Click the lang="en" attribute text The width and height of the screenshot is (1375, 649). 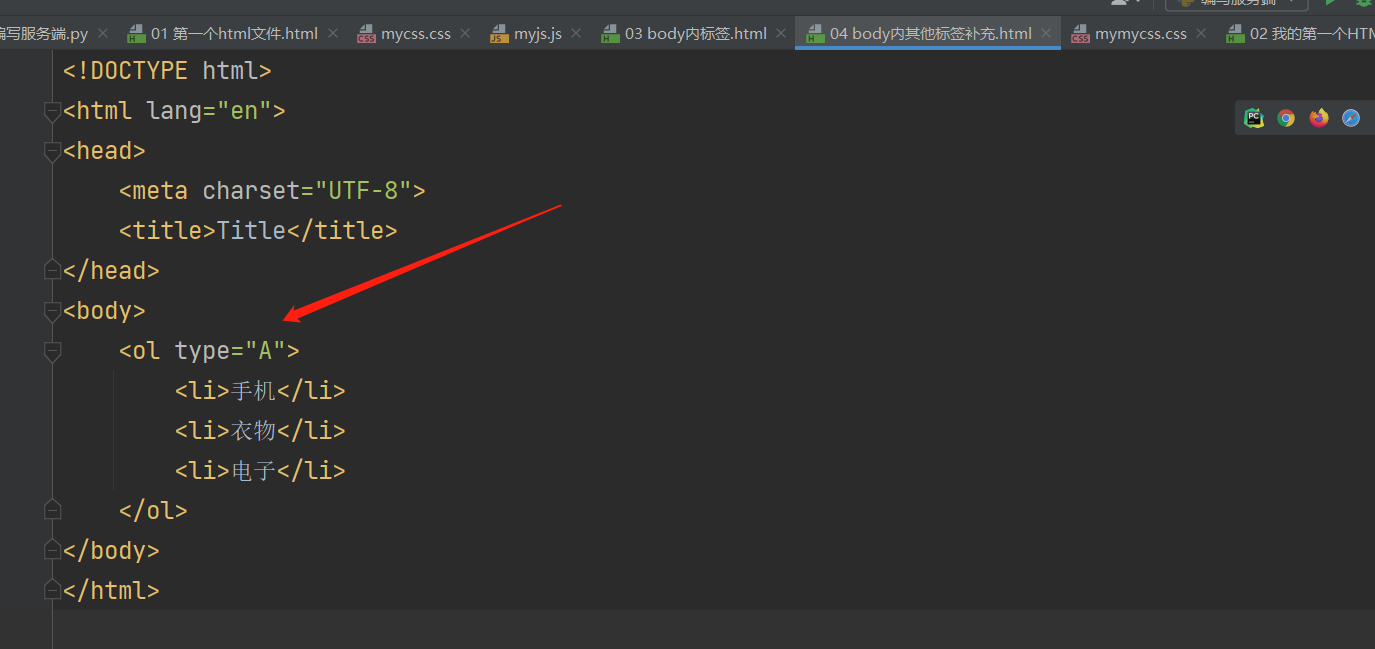pos(209,110)
